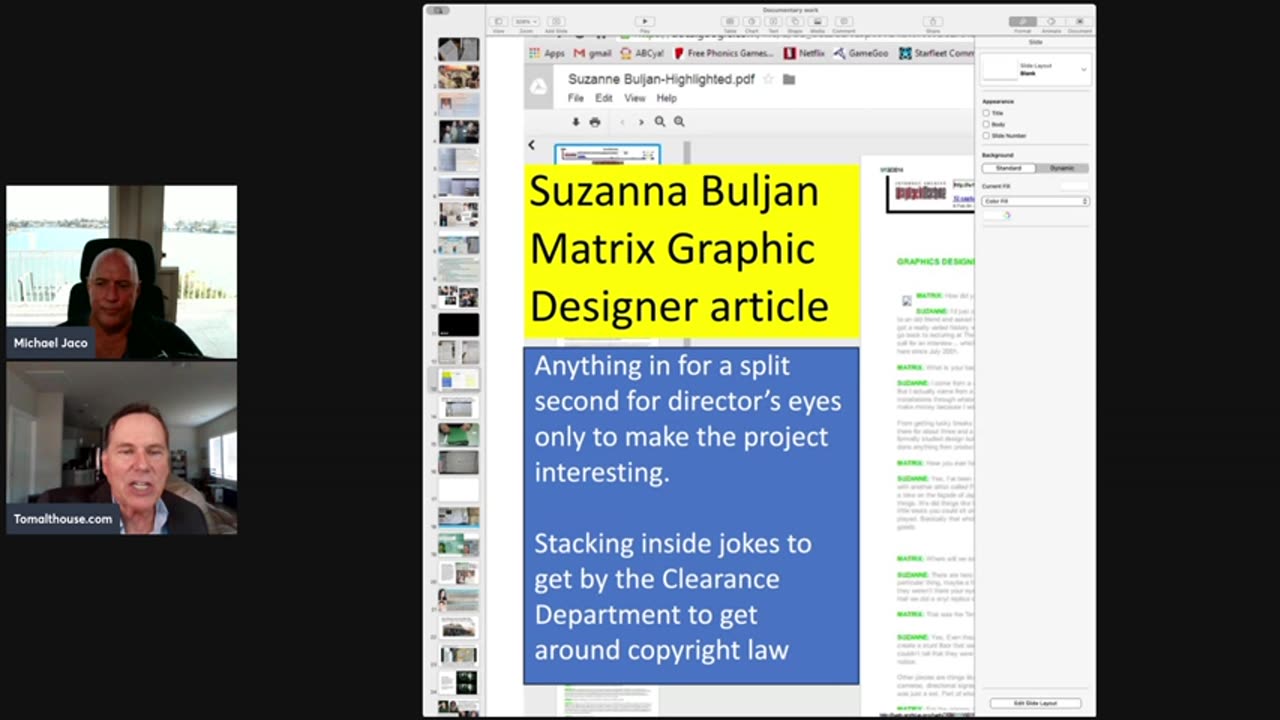Expand the Slide Layout chooser chevron
Viewport: 1280px width, 720px height.
pos(1083,69)
